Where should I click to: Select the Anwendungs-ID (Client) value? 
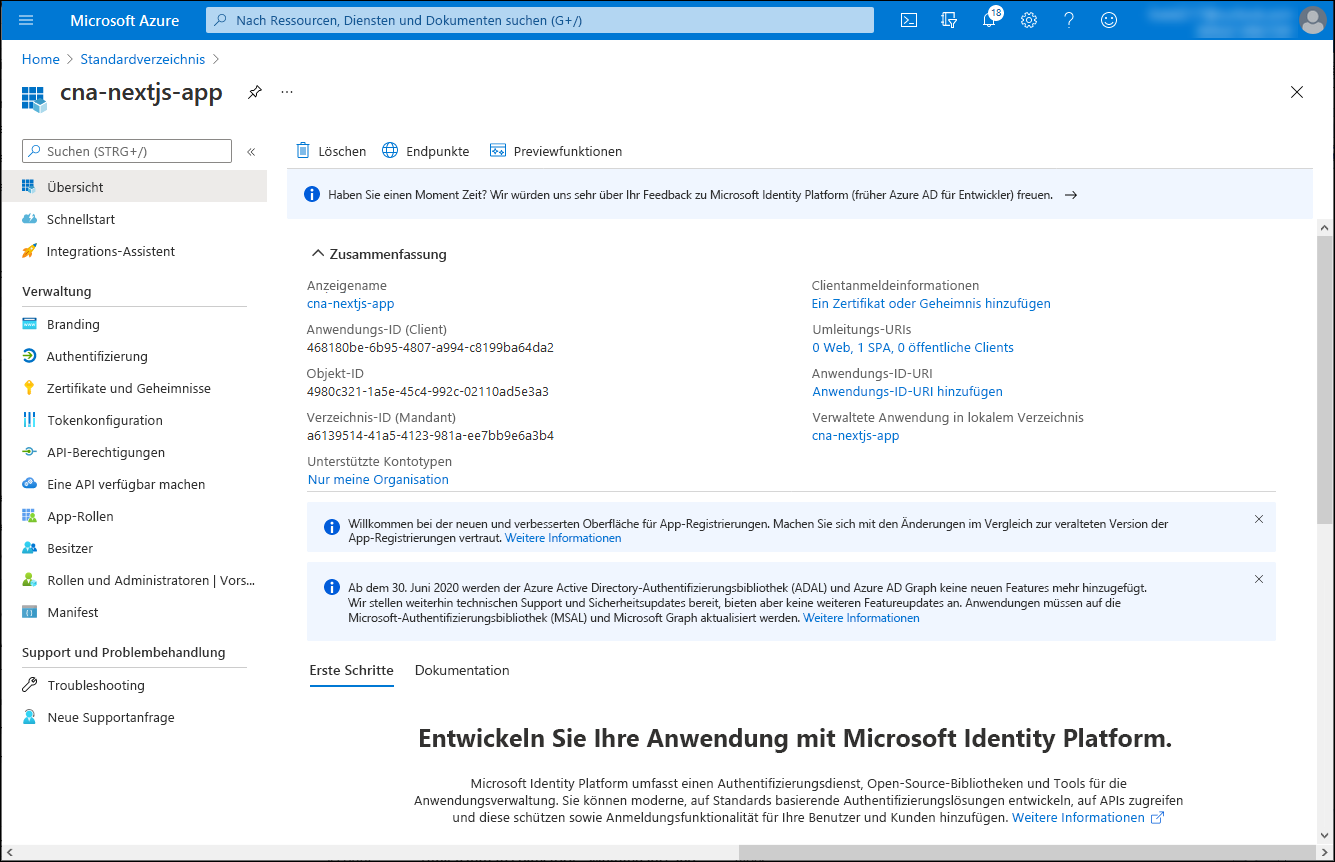tap(430, 347)
